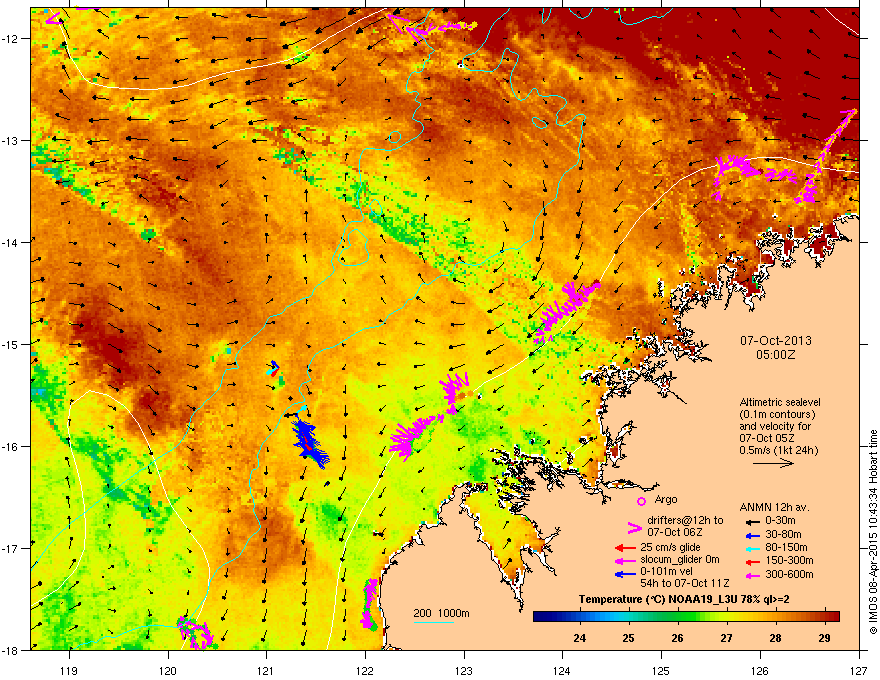Click the 25 cm/s glide legend text
880x680 pixels.
pos(672,547)
